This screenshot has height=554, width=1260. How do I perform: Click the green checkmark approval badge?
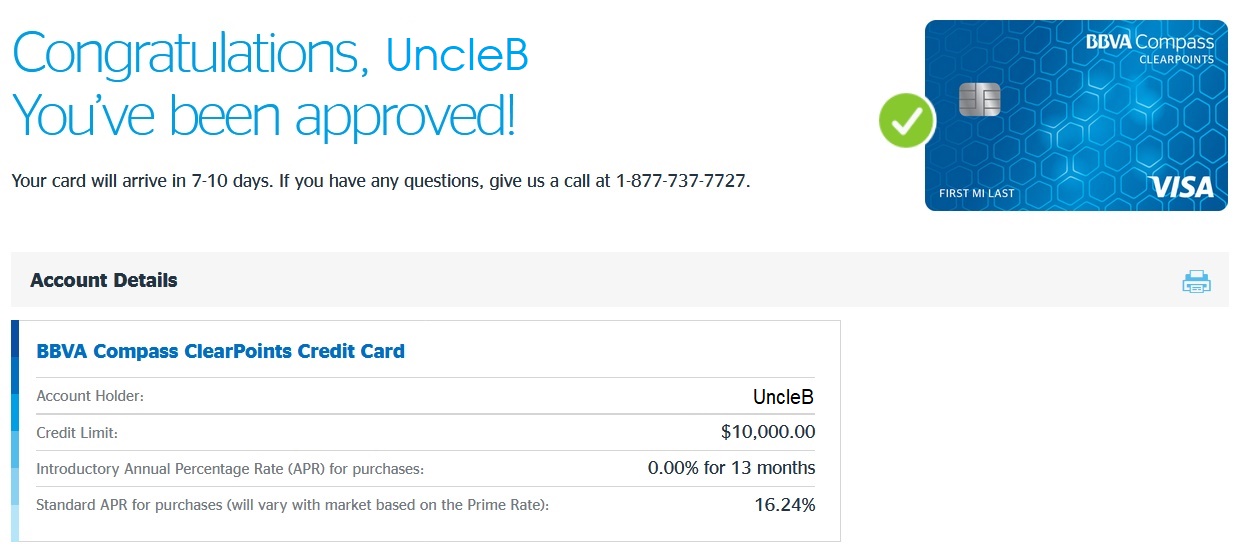coord(906,120)
